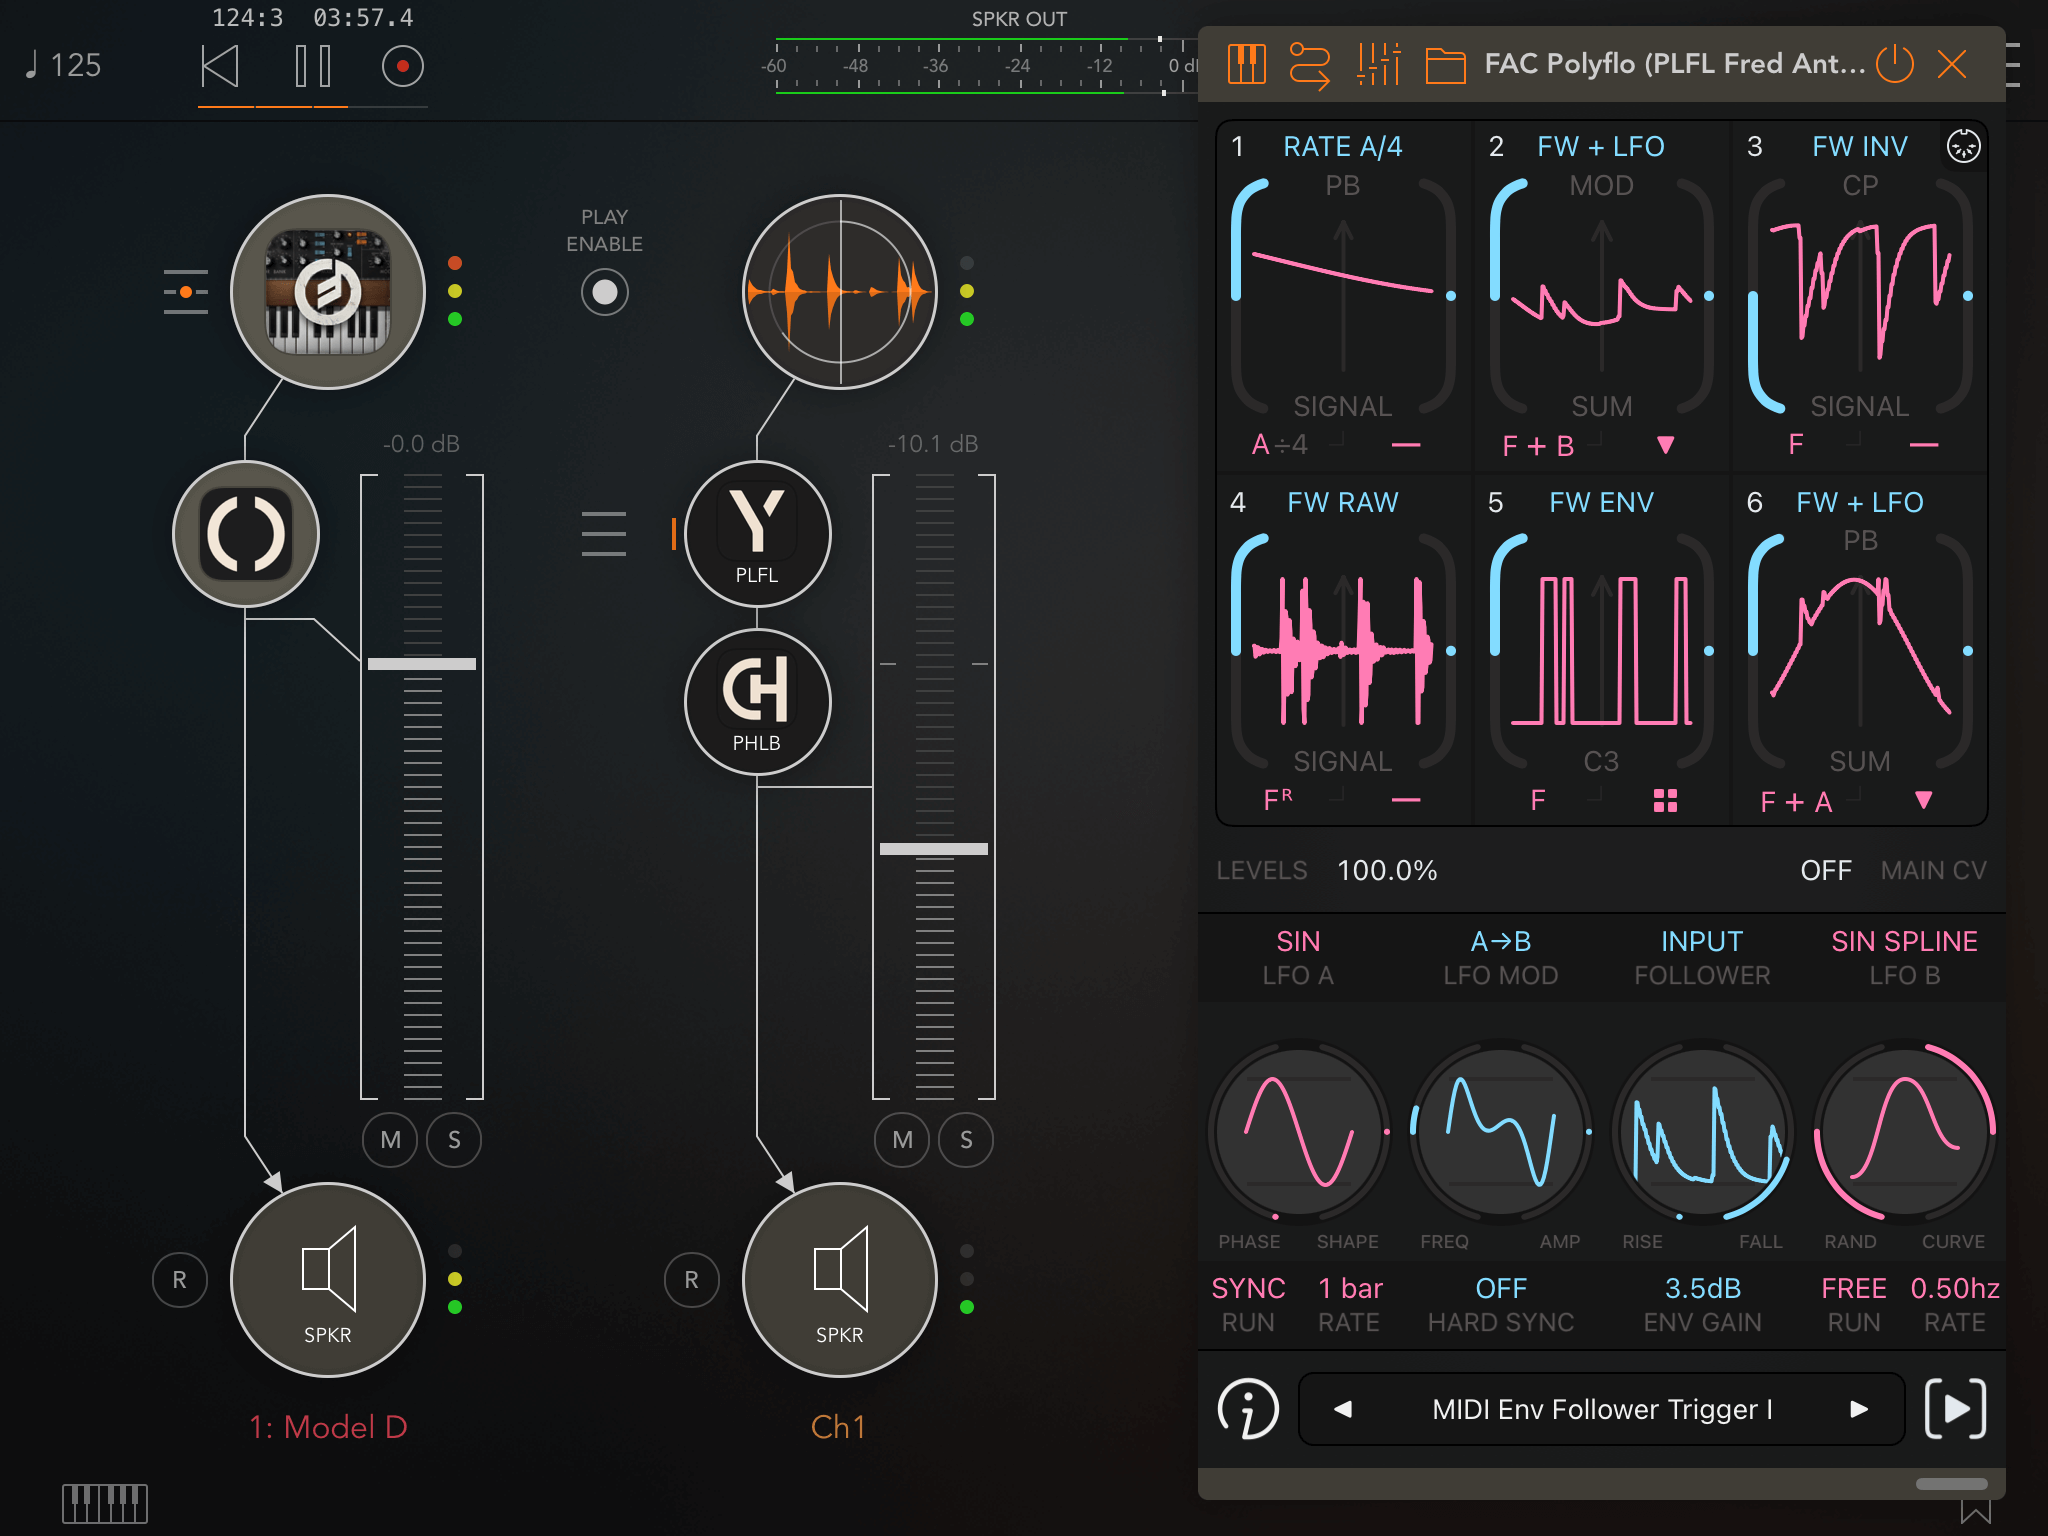Open the Model D synth instrument icon
Viewport: 2048px width, 1536px height.
pos(328,291)
